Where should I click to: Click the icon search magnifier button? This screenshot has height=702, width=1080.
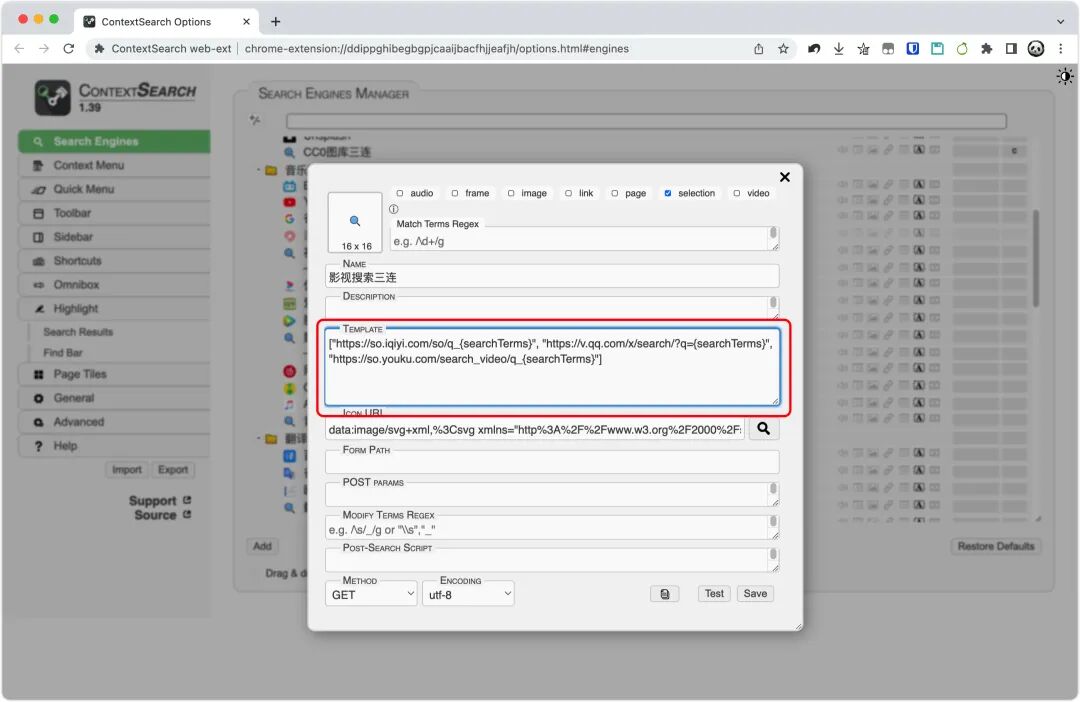(764, 429)
